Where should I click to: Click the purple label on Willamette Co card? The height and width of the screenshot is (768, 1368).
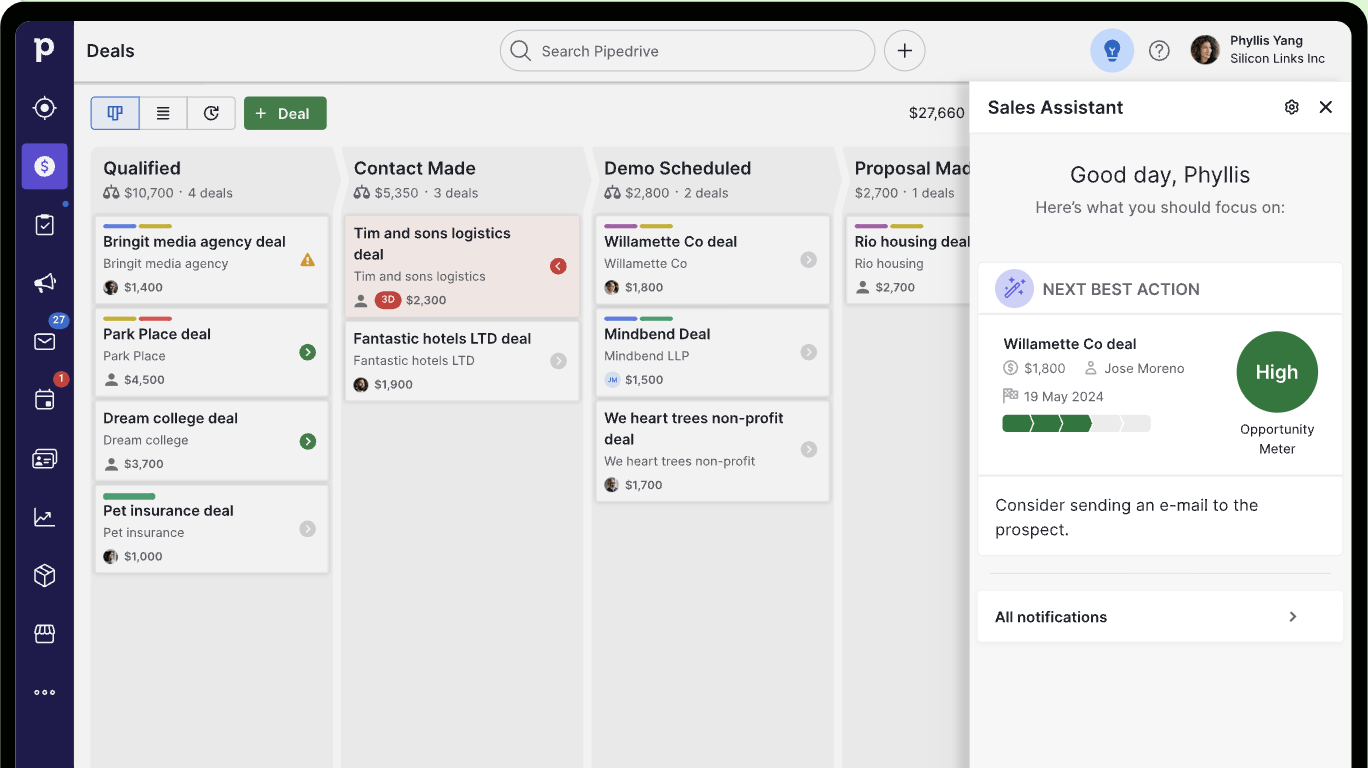tap(620, 226)
